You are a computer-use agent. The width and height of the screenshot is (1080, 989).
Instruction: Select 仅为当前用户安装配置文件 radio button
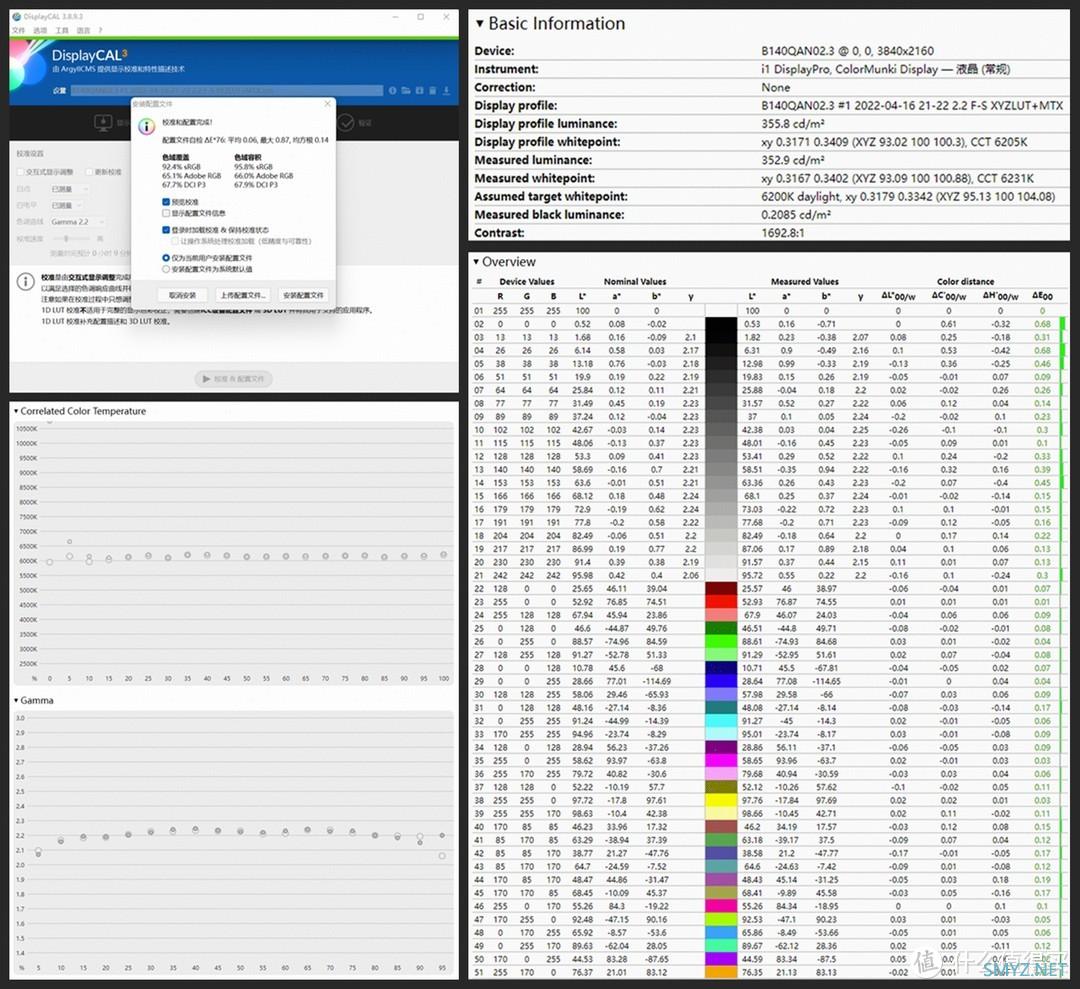(166, 258)
